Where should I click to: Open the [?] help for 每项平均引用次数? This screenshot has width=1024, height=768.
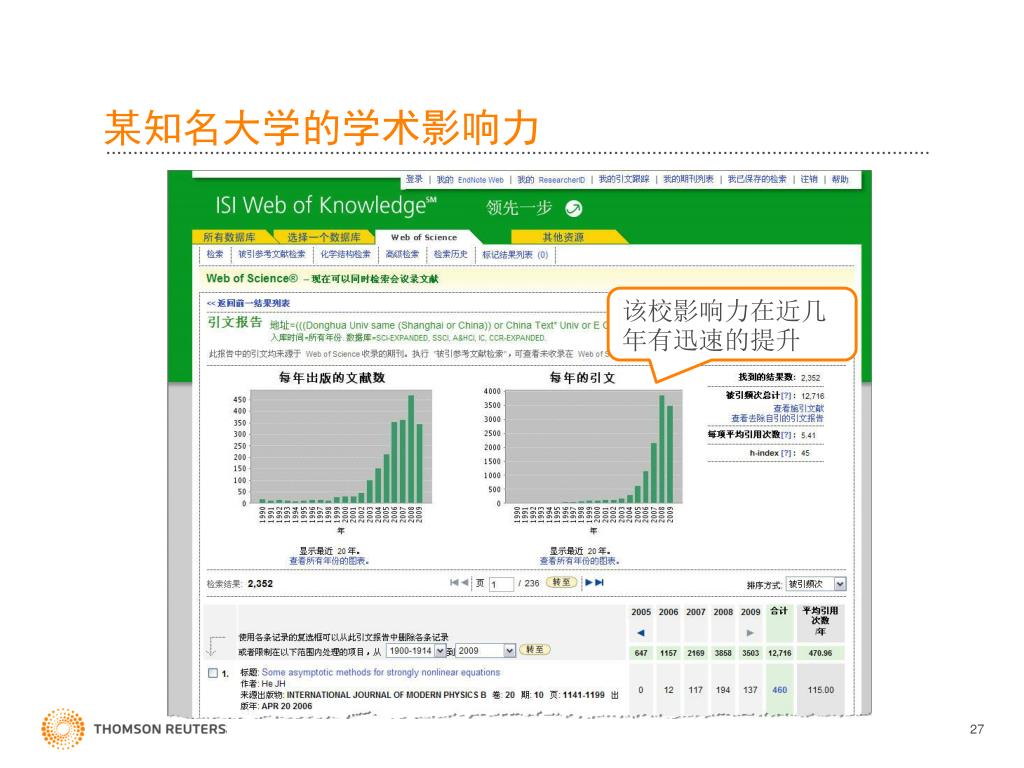[786, 435]
